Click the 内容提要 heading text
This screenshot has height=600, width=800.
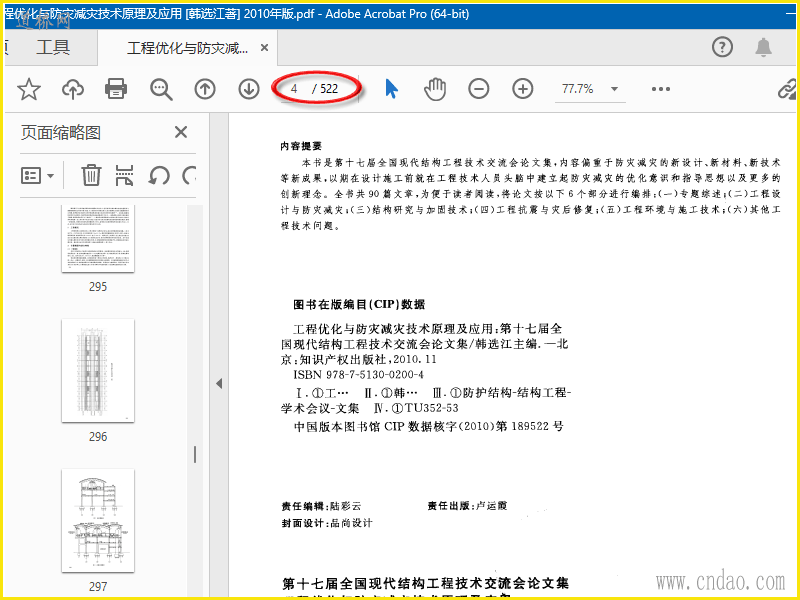coord(301,146)
